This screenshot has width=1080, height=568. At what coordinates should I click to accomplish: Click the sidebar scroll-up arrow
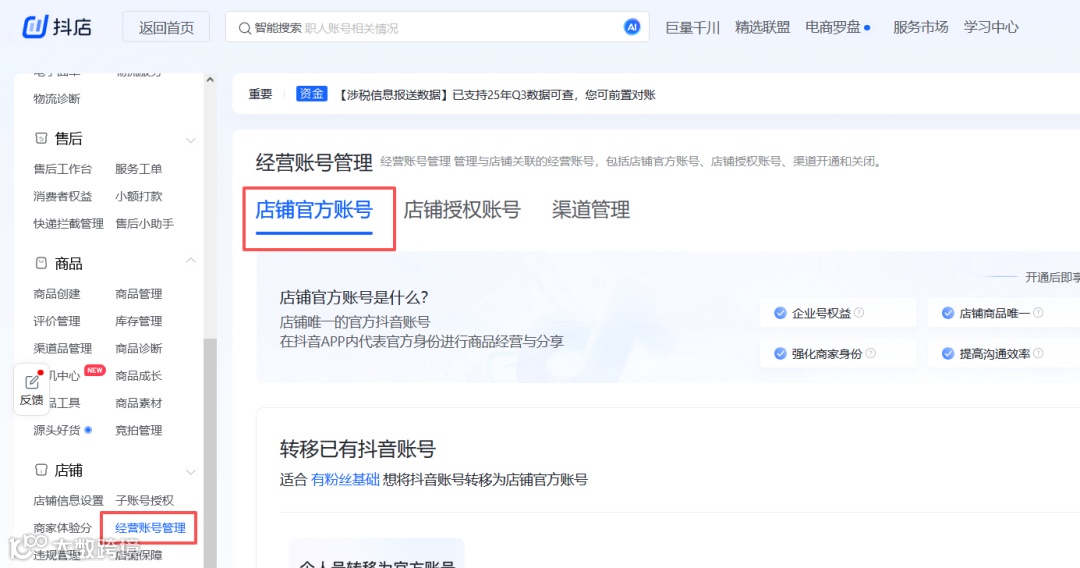pyautogui.click(x=210, y=80)
